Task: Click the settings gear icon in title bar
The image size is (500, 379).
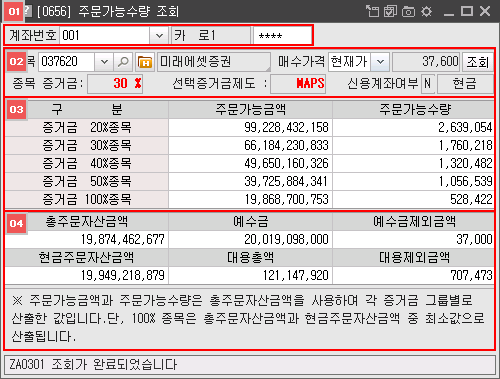Action: coord(426,12)
